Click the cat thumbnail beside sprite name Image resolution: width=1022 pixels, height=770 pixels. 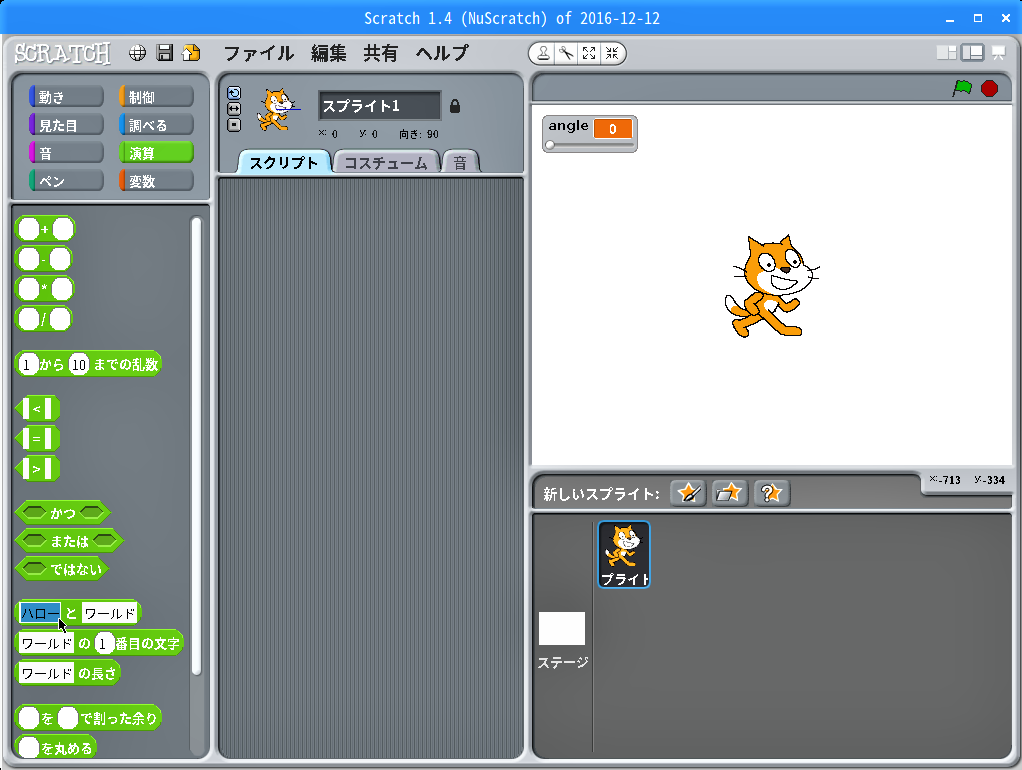point(277,110)
